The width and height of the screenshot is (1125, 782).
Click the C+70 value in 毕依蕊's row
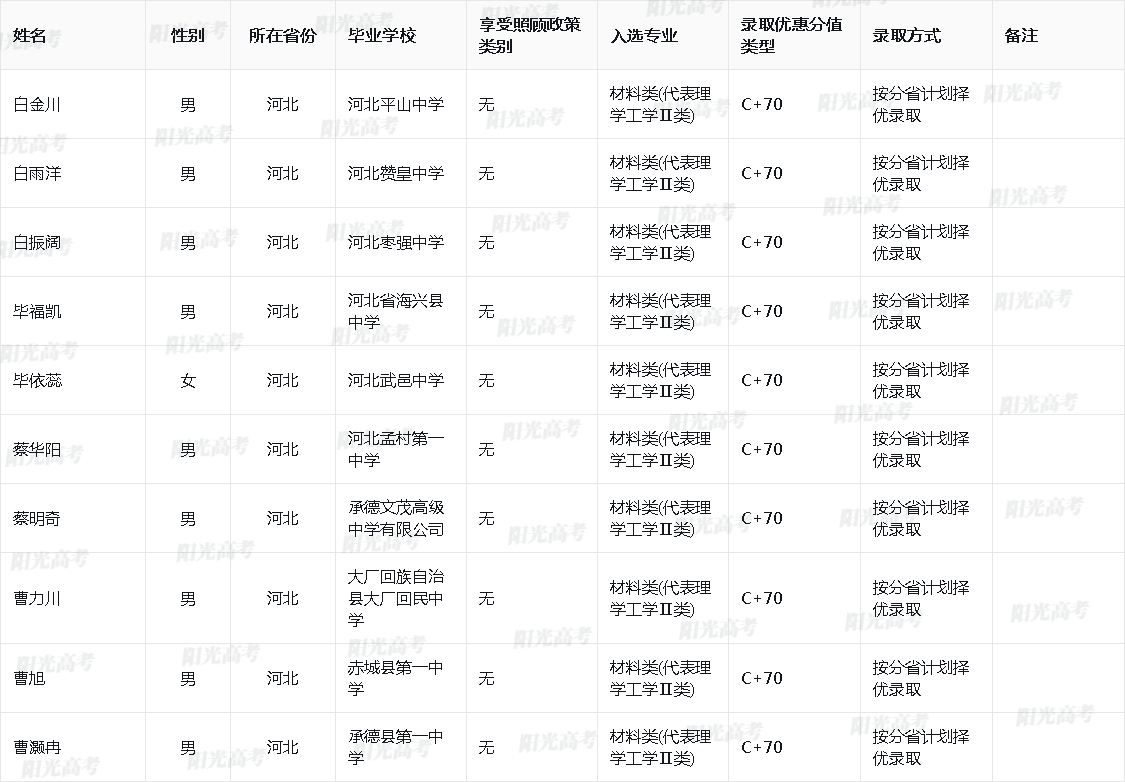tap(762, 380)
